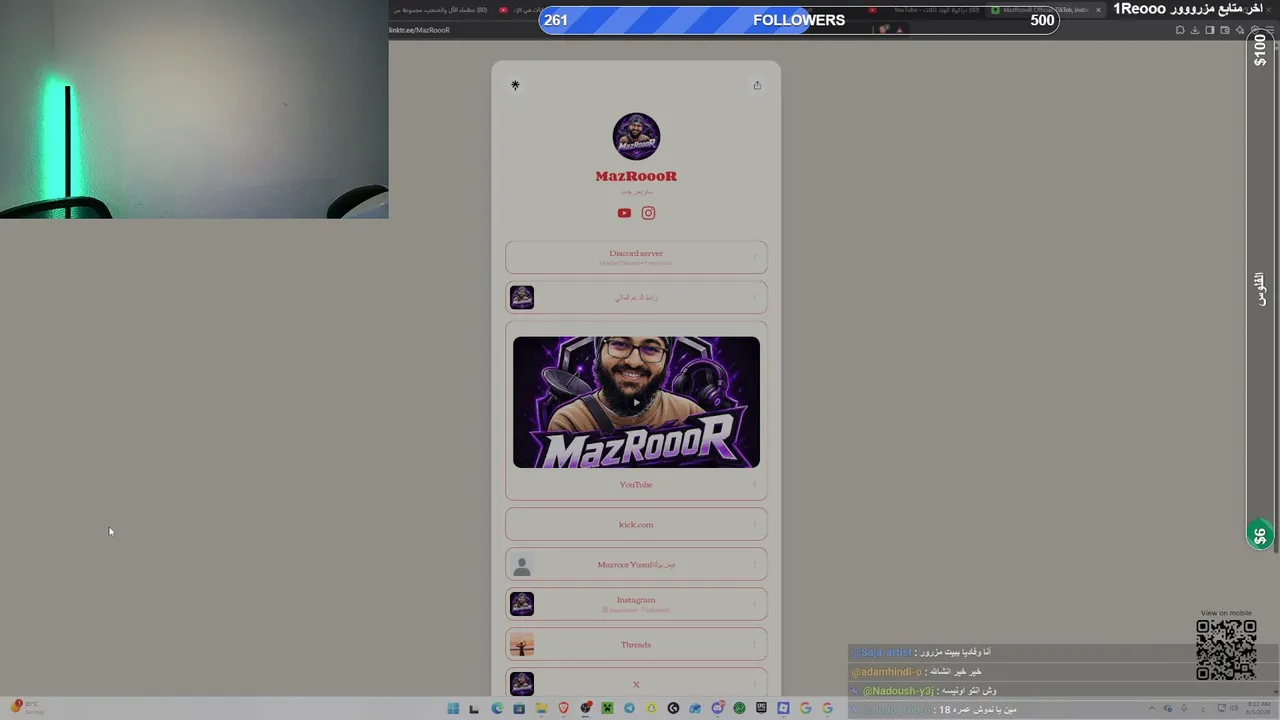This screenshot has height=720, width=1280.
Task: Open the browser downloads icon
Action: [x=1194, y=30]
